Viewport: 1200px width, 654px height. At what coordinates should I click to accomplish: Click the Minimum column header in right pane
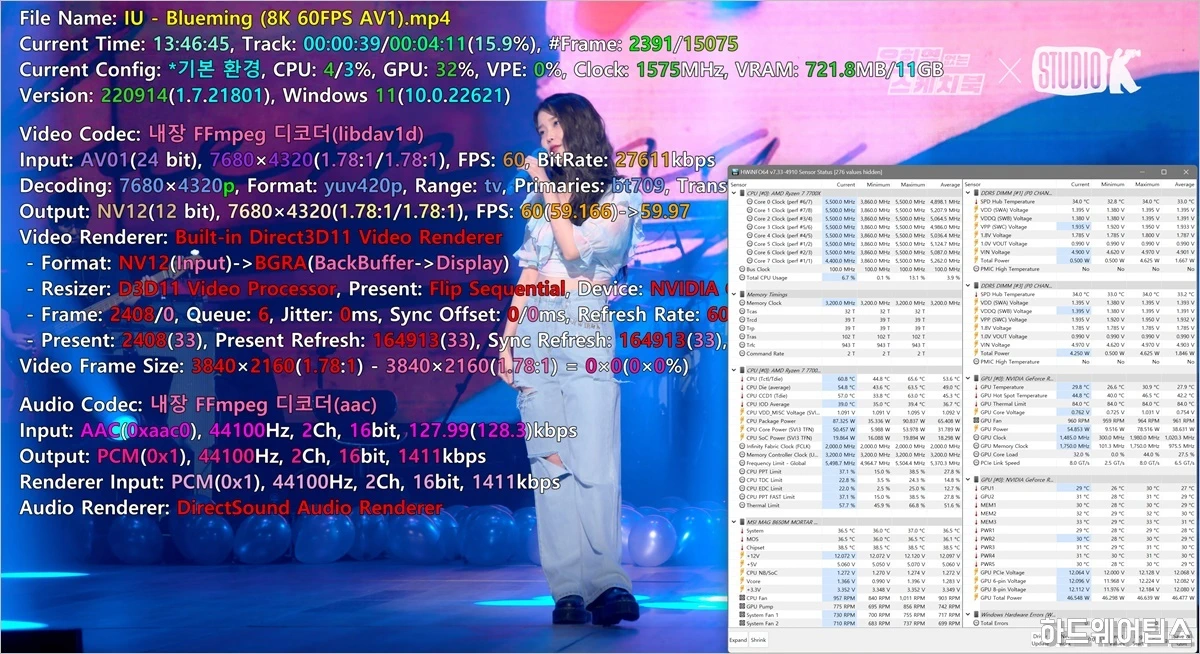(1113, 185)
